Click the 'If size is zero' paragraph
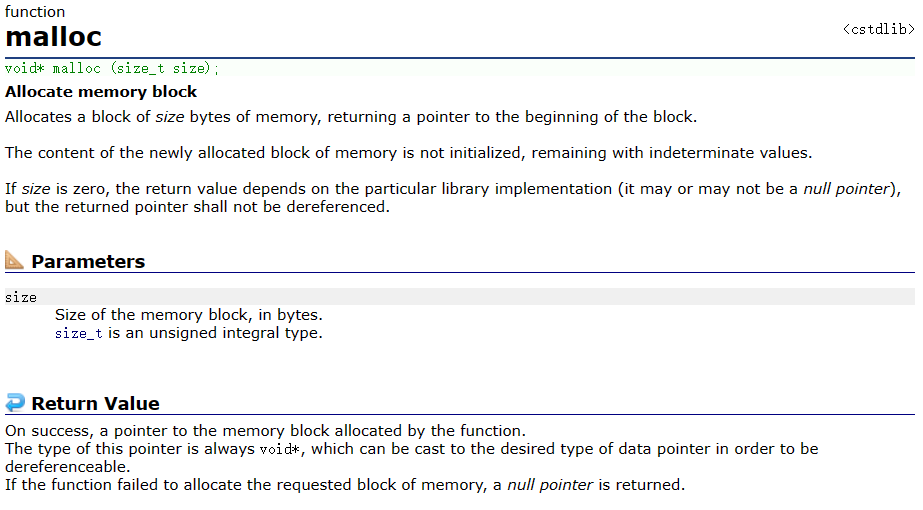This screenshot has height=510, width=923. [453, 198]
